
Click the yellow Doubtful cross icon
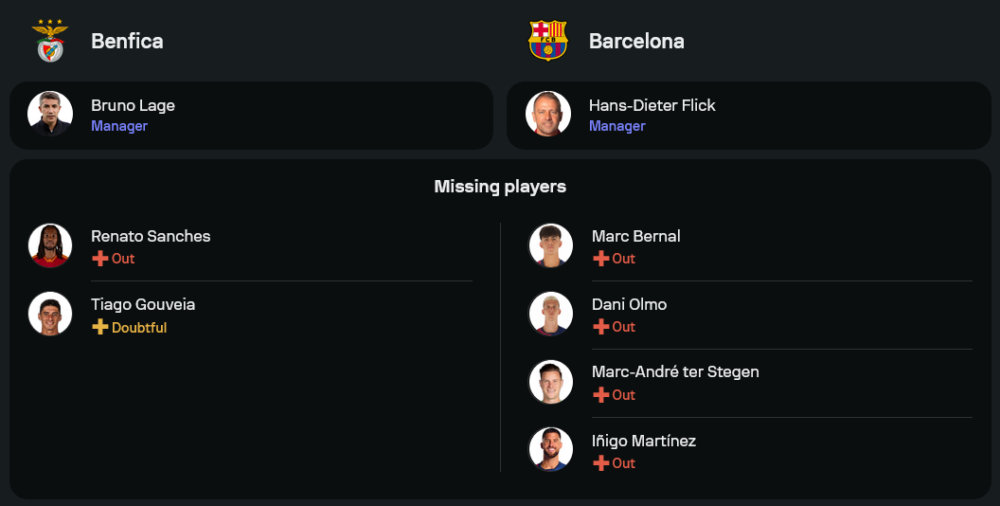[100, 328]
